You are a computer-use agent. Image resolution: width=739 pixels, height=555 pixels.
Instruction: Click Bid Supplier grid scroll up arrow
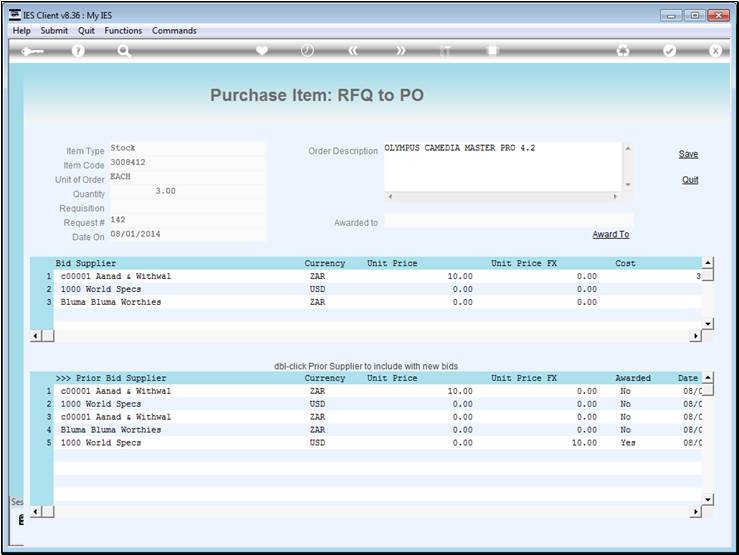pos(708,263)
